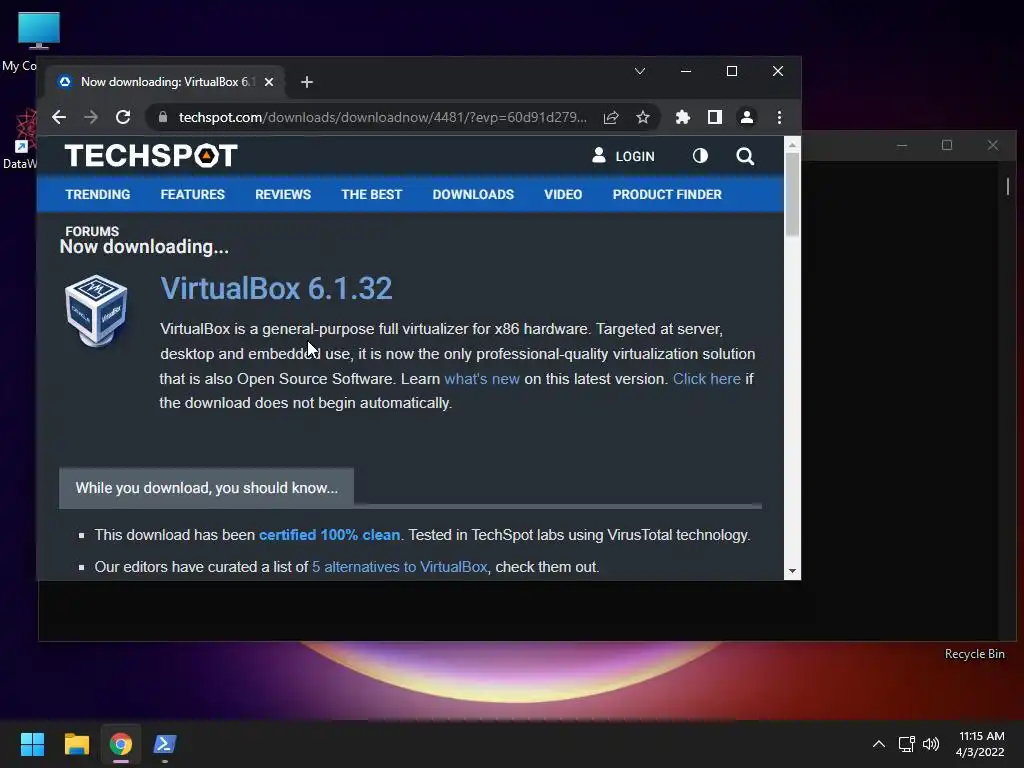Open the VIDEO section
Viewport: 1024px width, 768px height.
(x=563, y=195)
